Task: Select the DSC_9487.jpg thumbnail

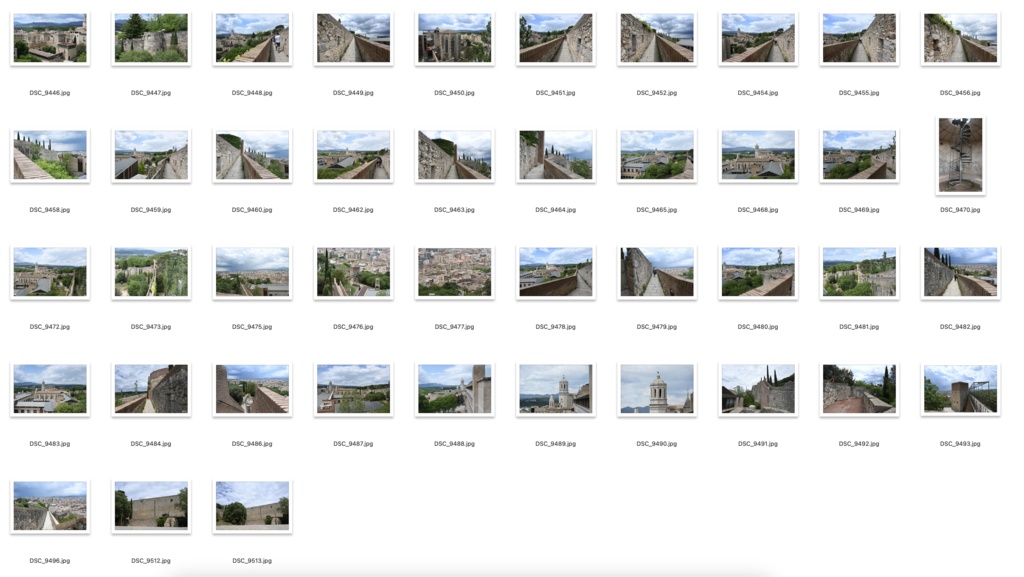Action: click(353, 389)
